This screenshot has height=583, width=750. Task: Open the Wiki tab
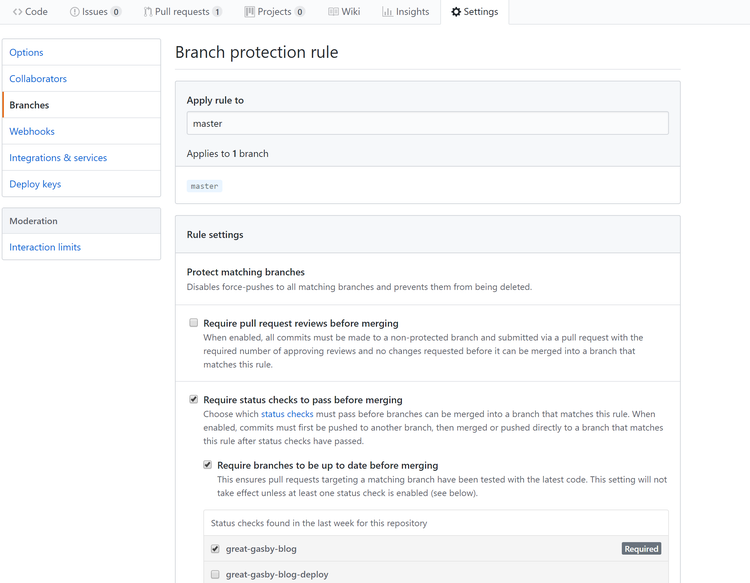(x=344, y=12)
